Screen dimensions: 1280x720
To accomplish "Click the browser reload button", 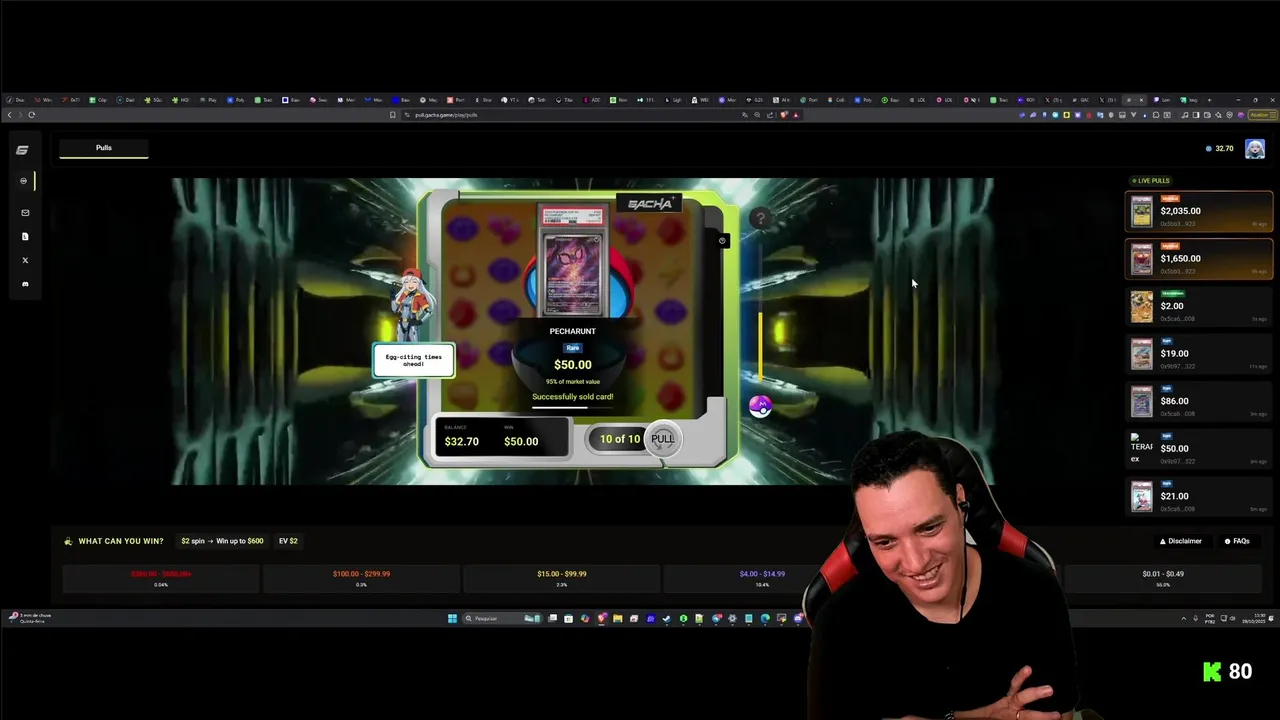I will click(32, 115).
